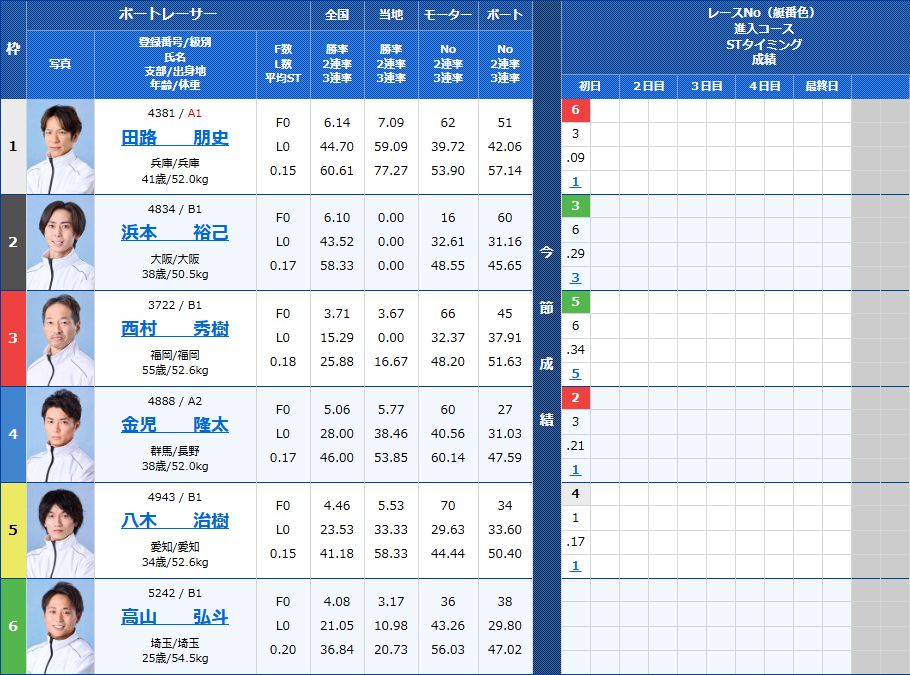This screenshot has width=910, height=675.
Task: Click the red race number 6 boat color box
Action: click(574, 108)
